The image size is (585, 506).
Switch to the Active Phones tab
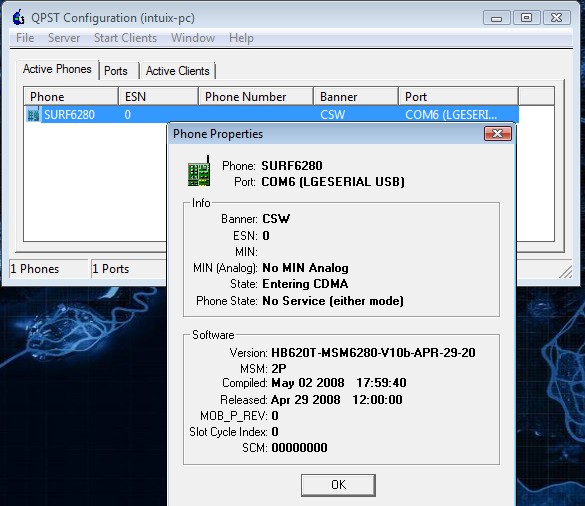57,69
